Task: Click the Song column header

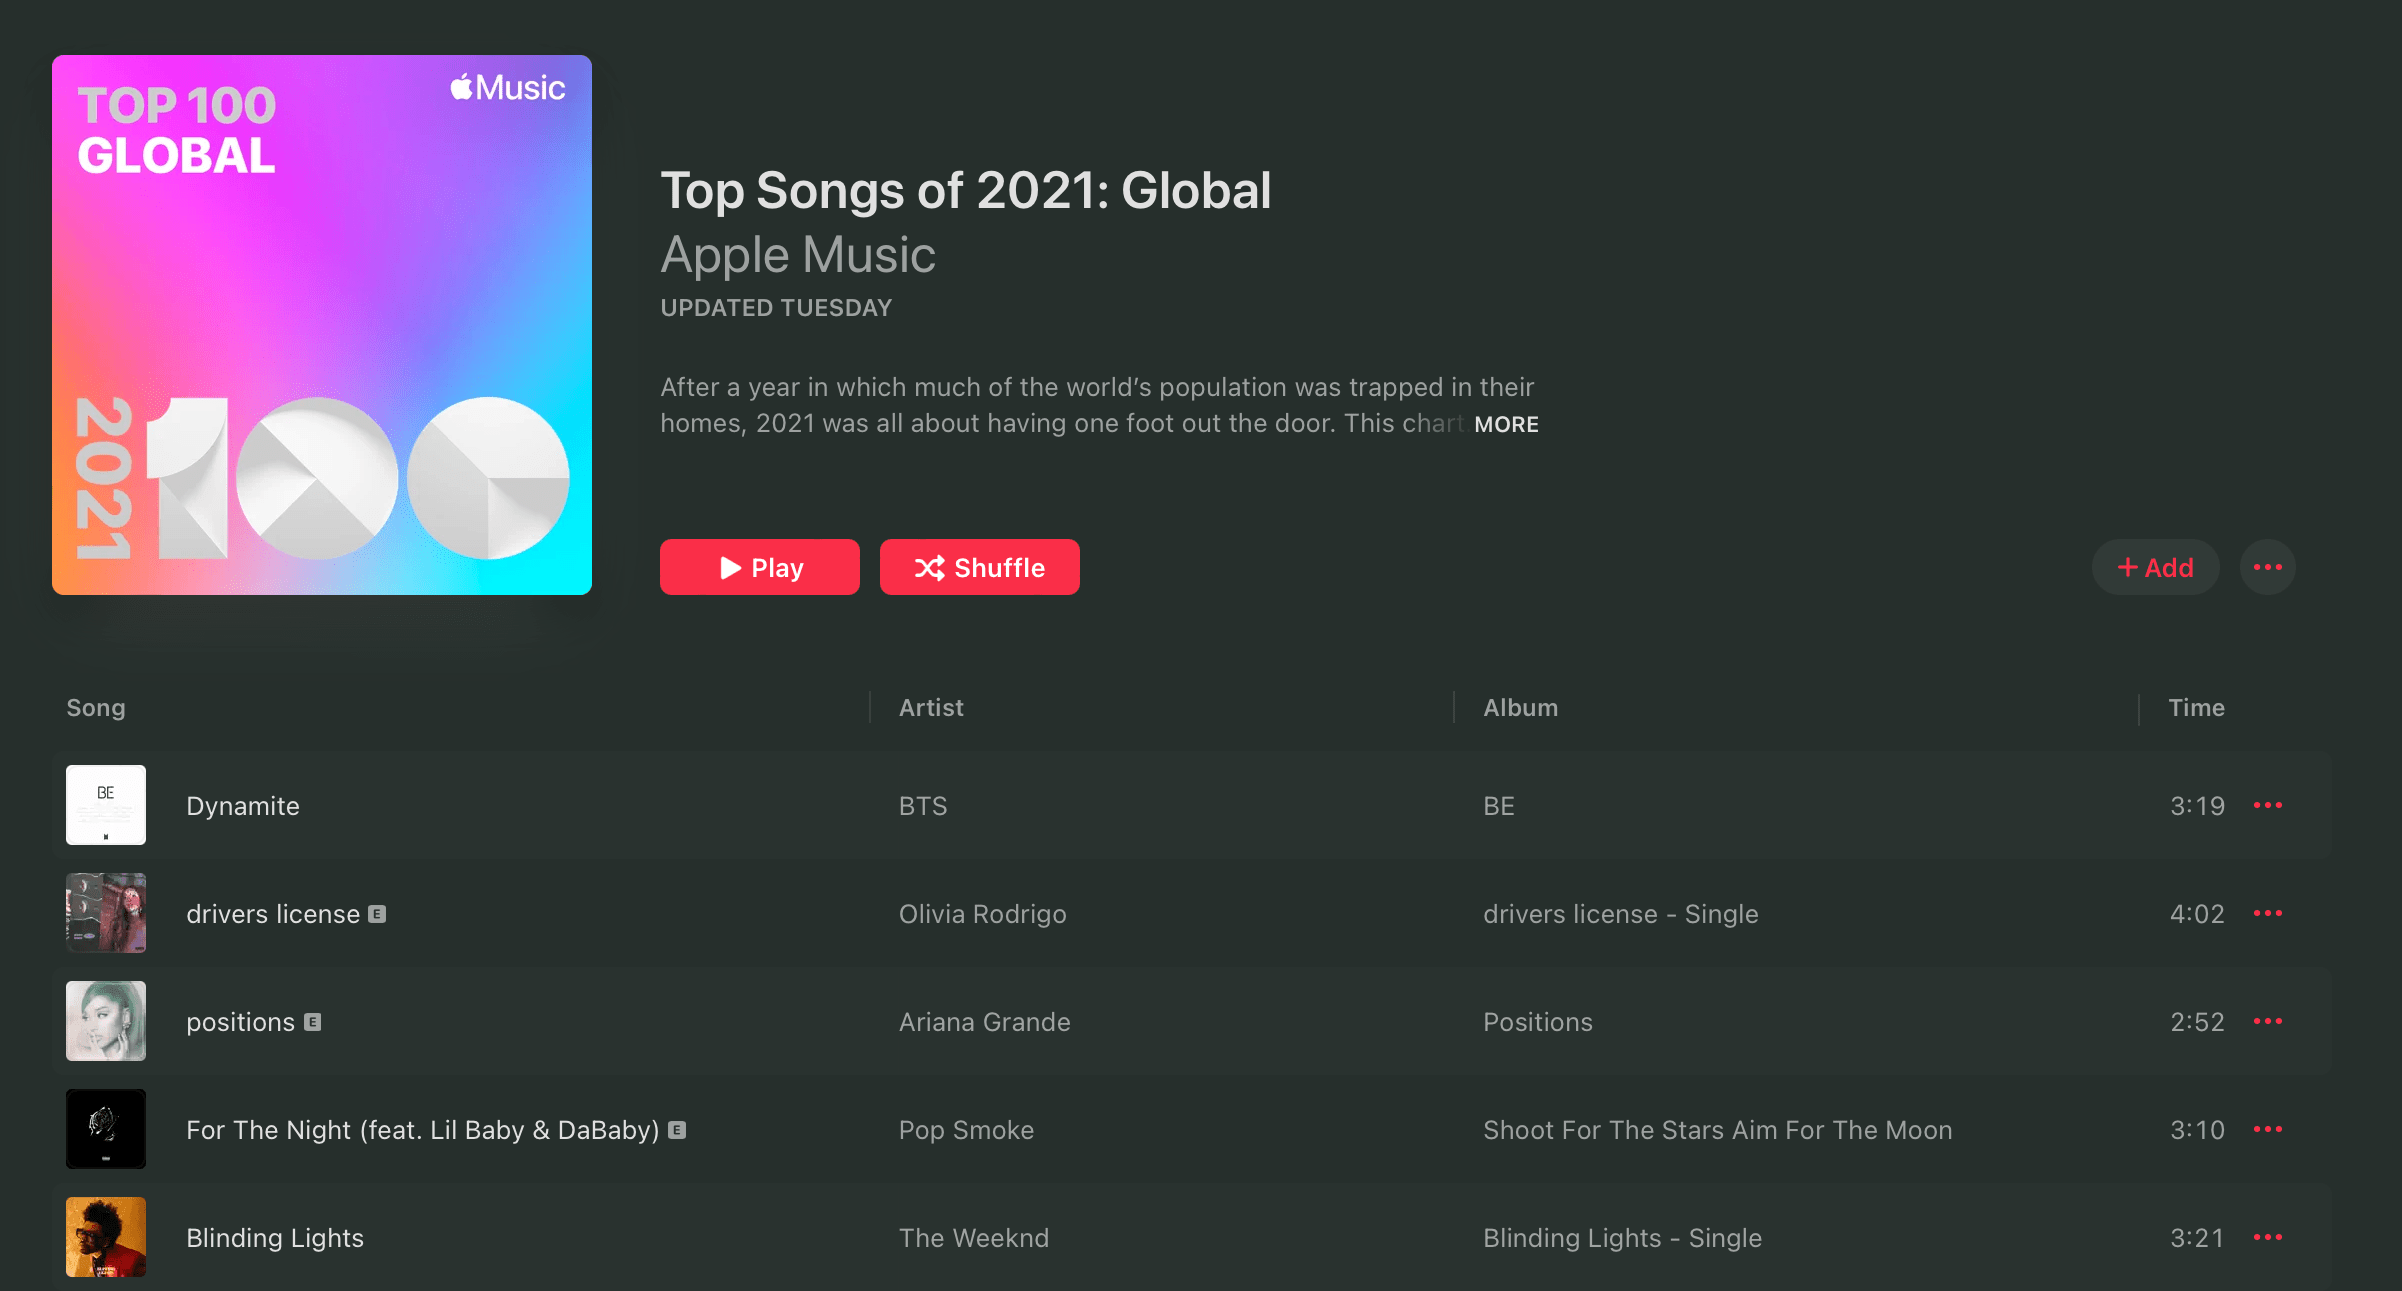Action: [96, 708]
